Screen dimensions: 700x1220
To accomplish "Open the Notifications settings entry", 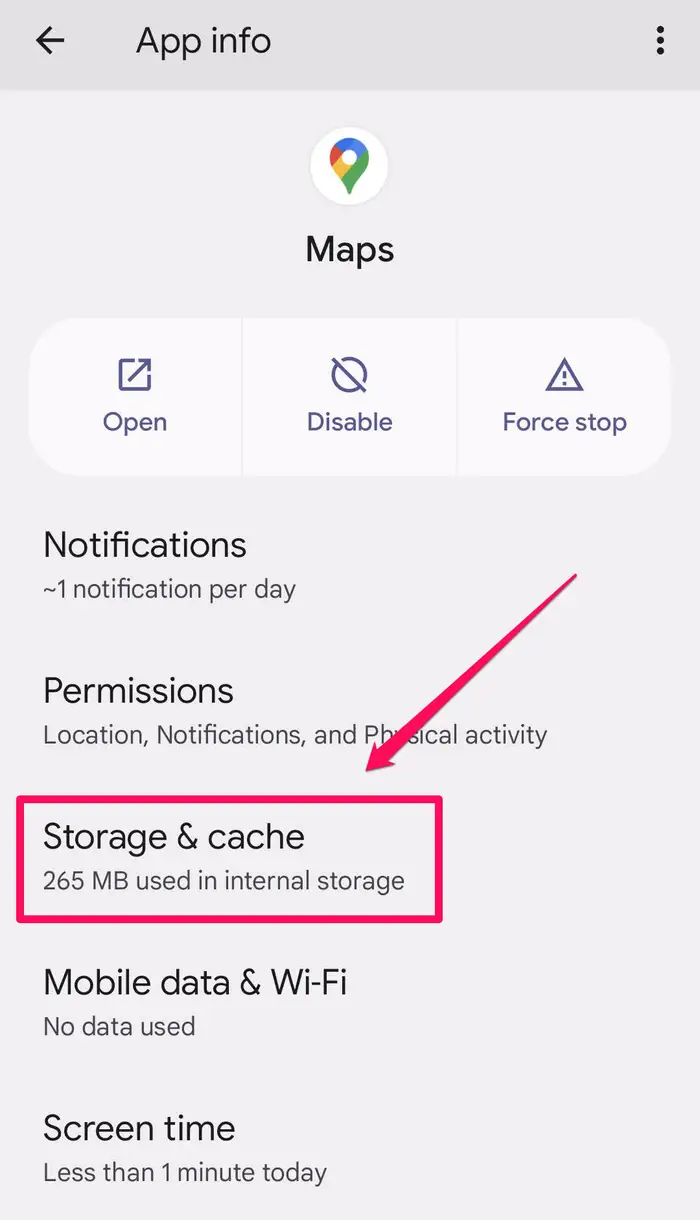I will pos(145,545).
